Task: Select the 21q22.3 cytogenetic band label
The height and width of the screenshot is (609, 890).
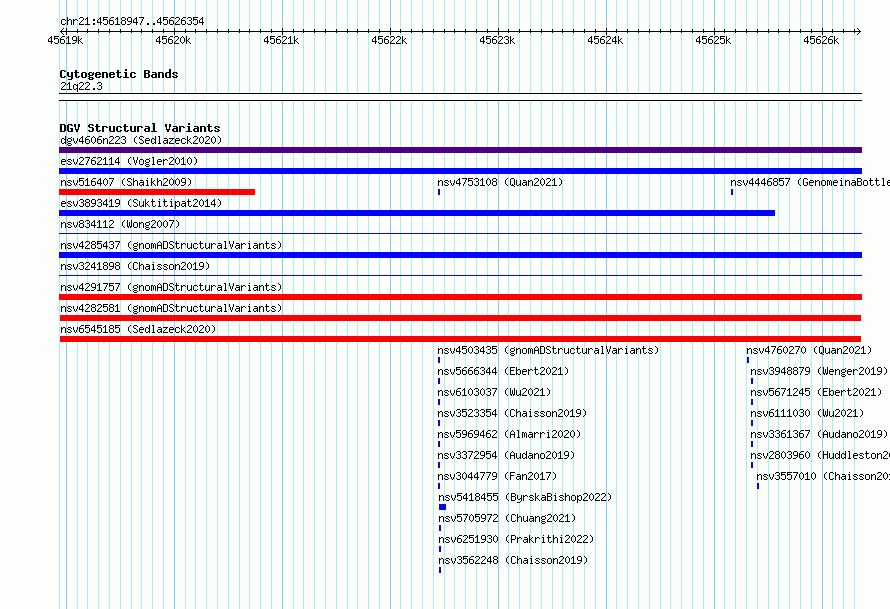Action: [x=81, y=86]
